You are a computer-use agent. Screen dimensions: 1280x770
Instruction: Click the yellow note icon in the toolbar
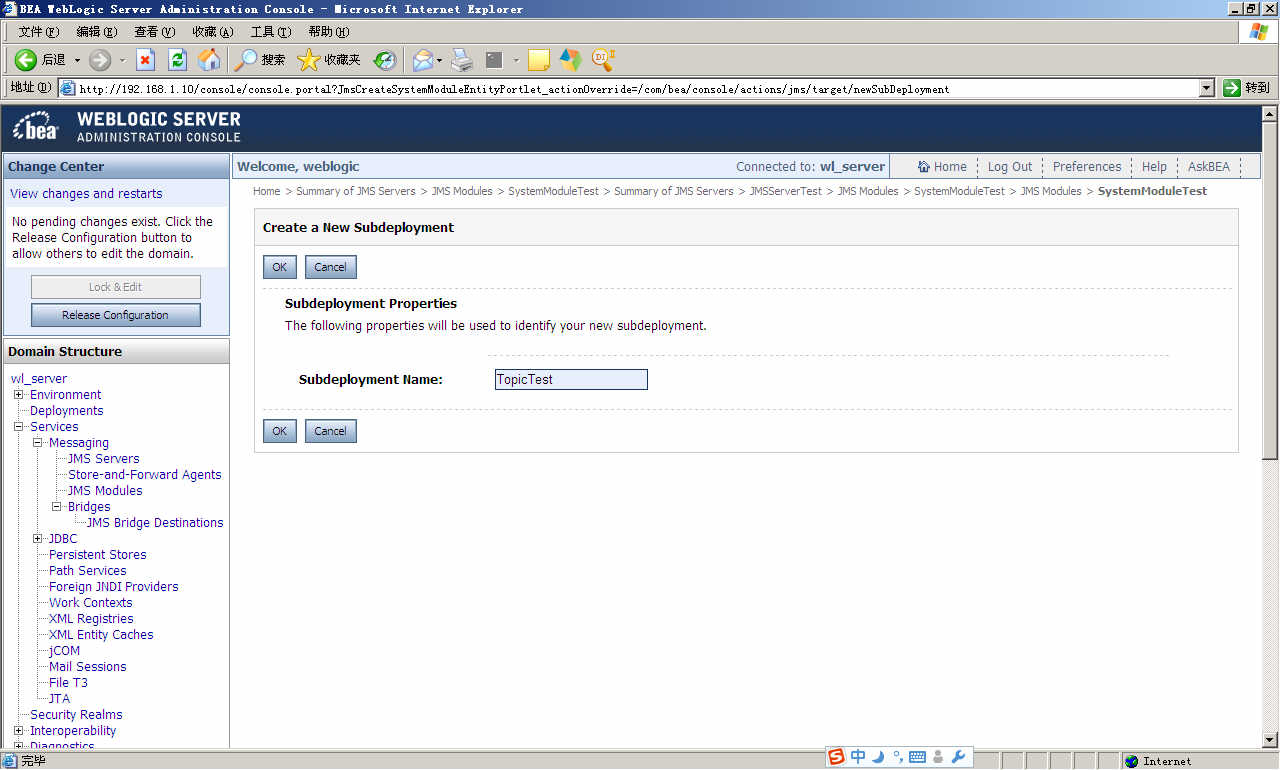tap(539, 60)
